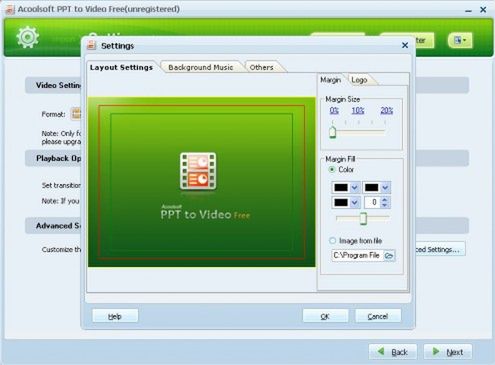Viewport: 495px width, 365px height.
Task: Confirm settings with the OK button
Action: coord(325,316)
